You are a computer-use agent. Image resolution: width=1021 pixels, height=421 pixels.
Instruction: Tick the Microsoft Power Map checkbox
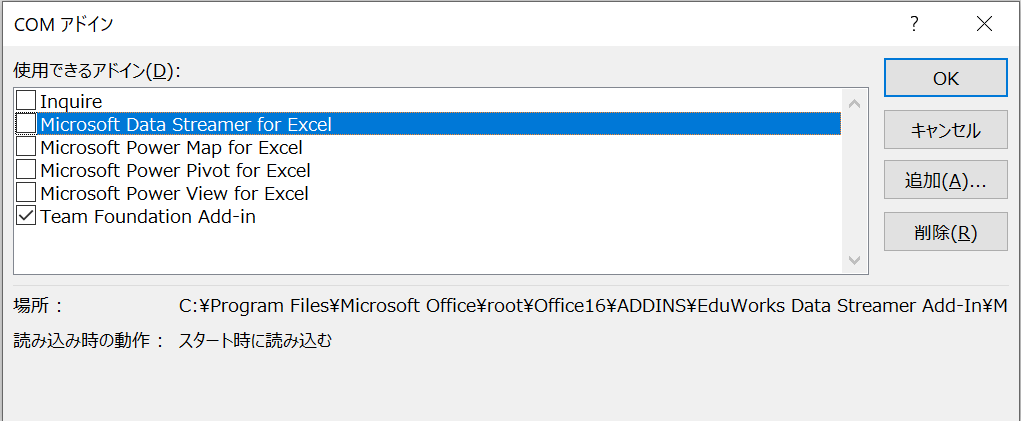26,147
